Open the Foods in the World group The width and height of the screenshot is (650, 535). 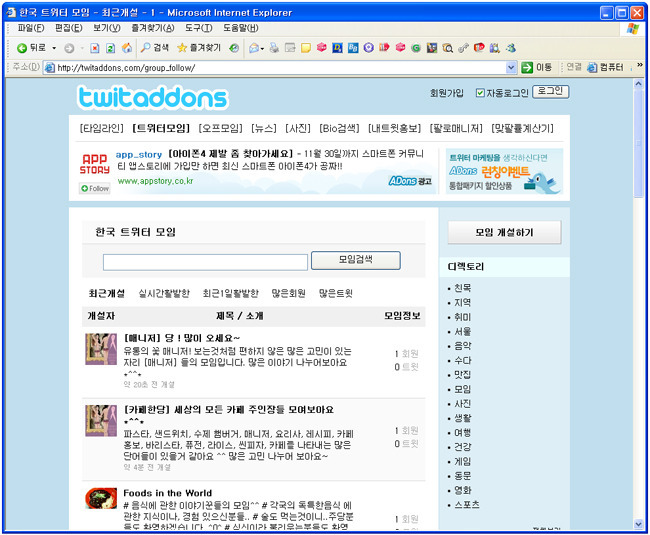pyautogui.click(x=167, y=493)
